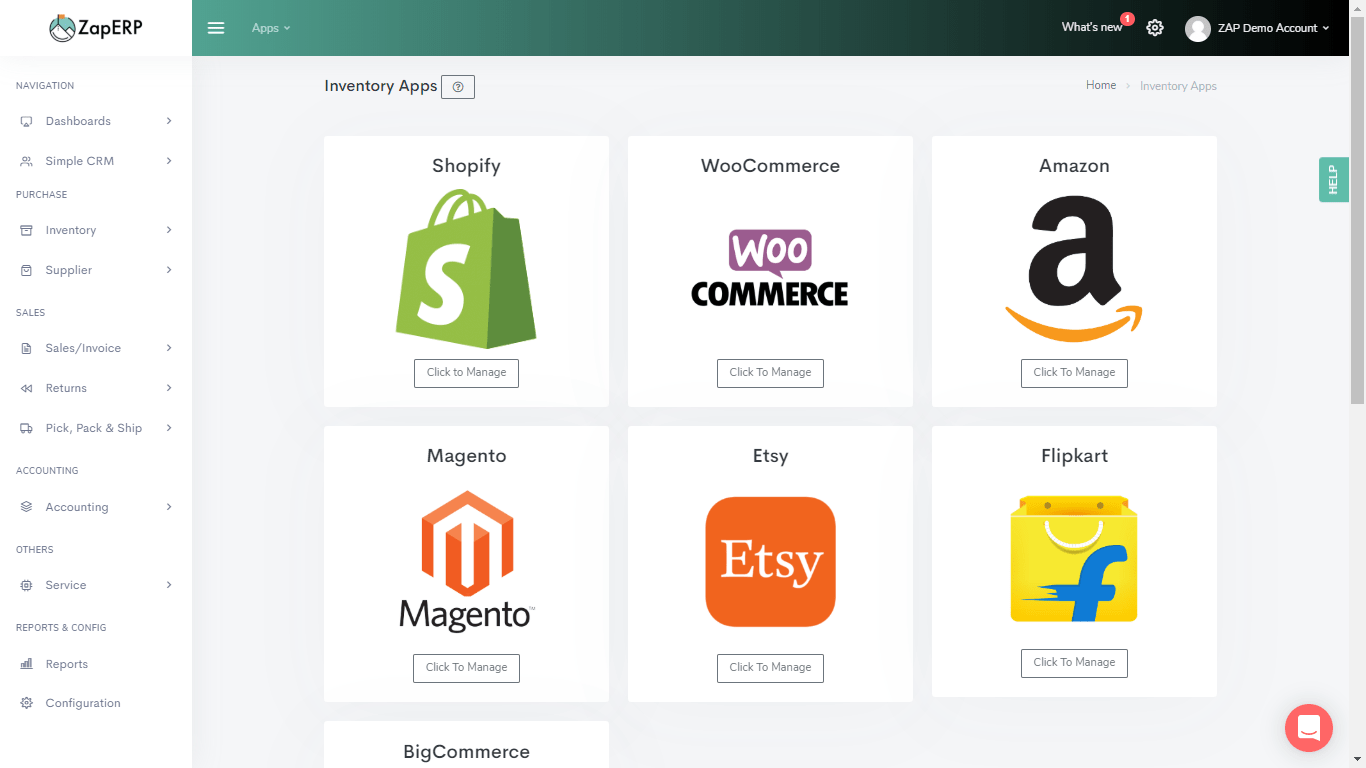This screenshot has height=768, width=1366.
Task: Click the BigCommerce card title
Action: [x=466, y=752]
